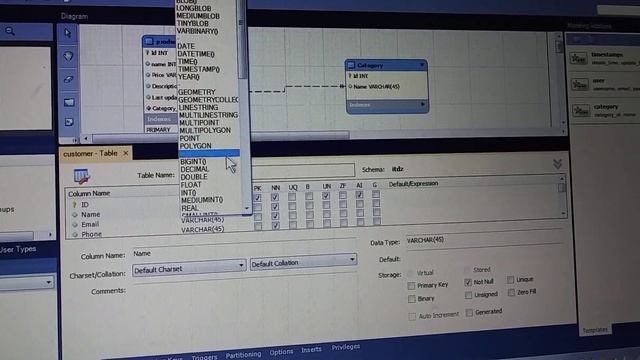Click the category template icon
Screen dimensions: 640x360
581,110
